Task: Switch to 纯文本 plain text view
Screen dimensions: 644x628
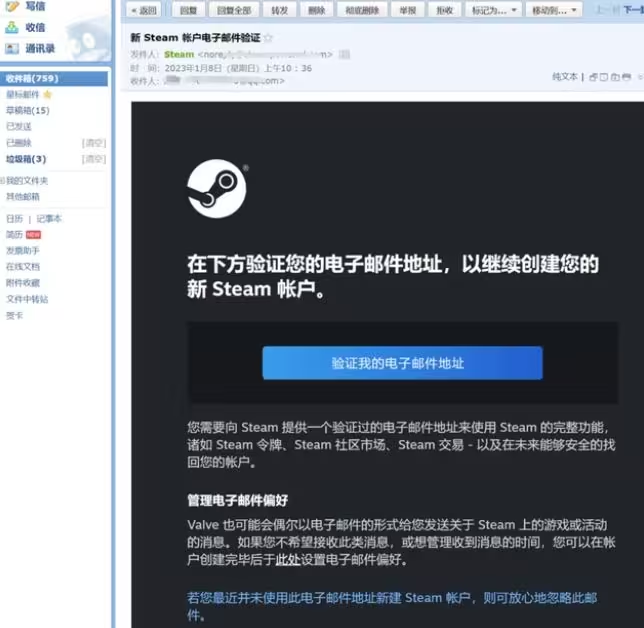Action: 565,76
